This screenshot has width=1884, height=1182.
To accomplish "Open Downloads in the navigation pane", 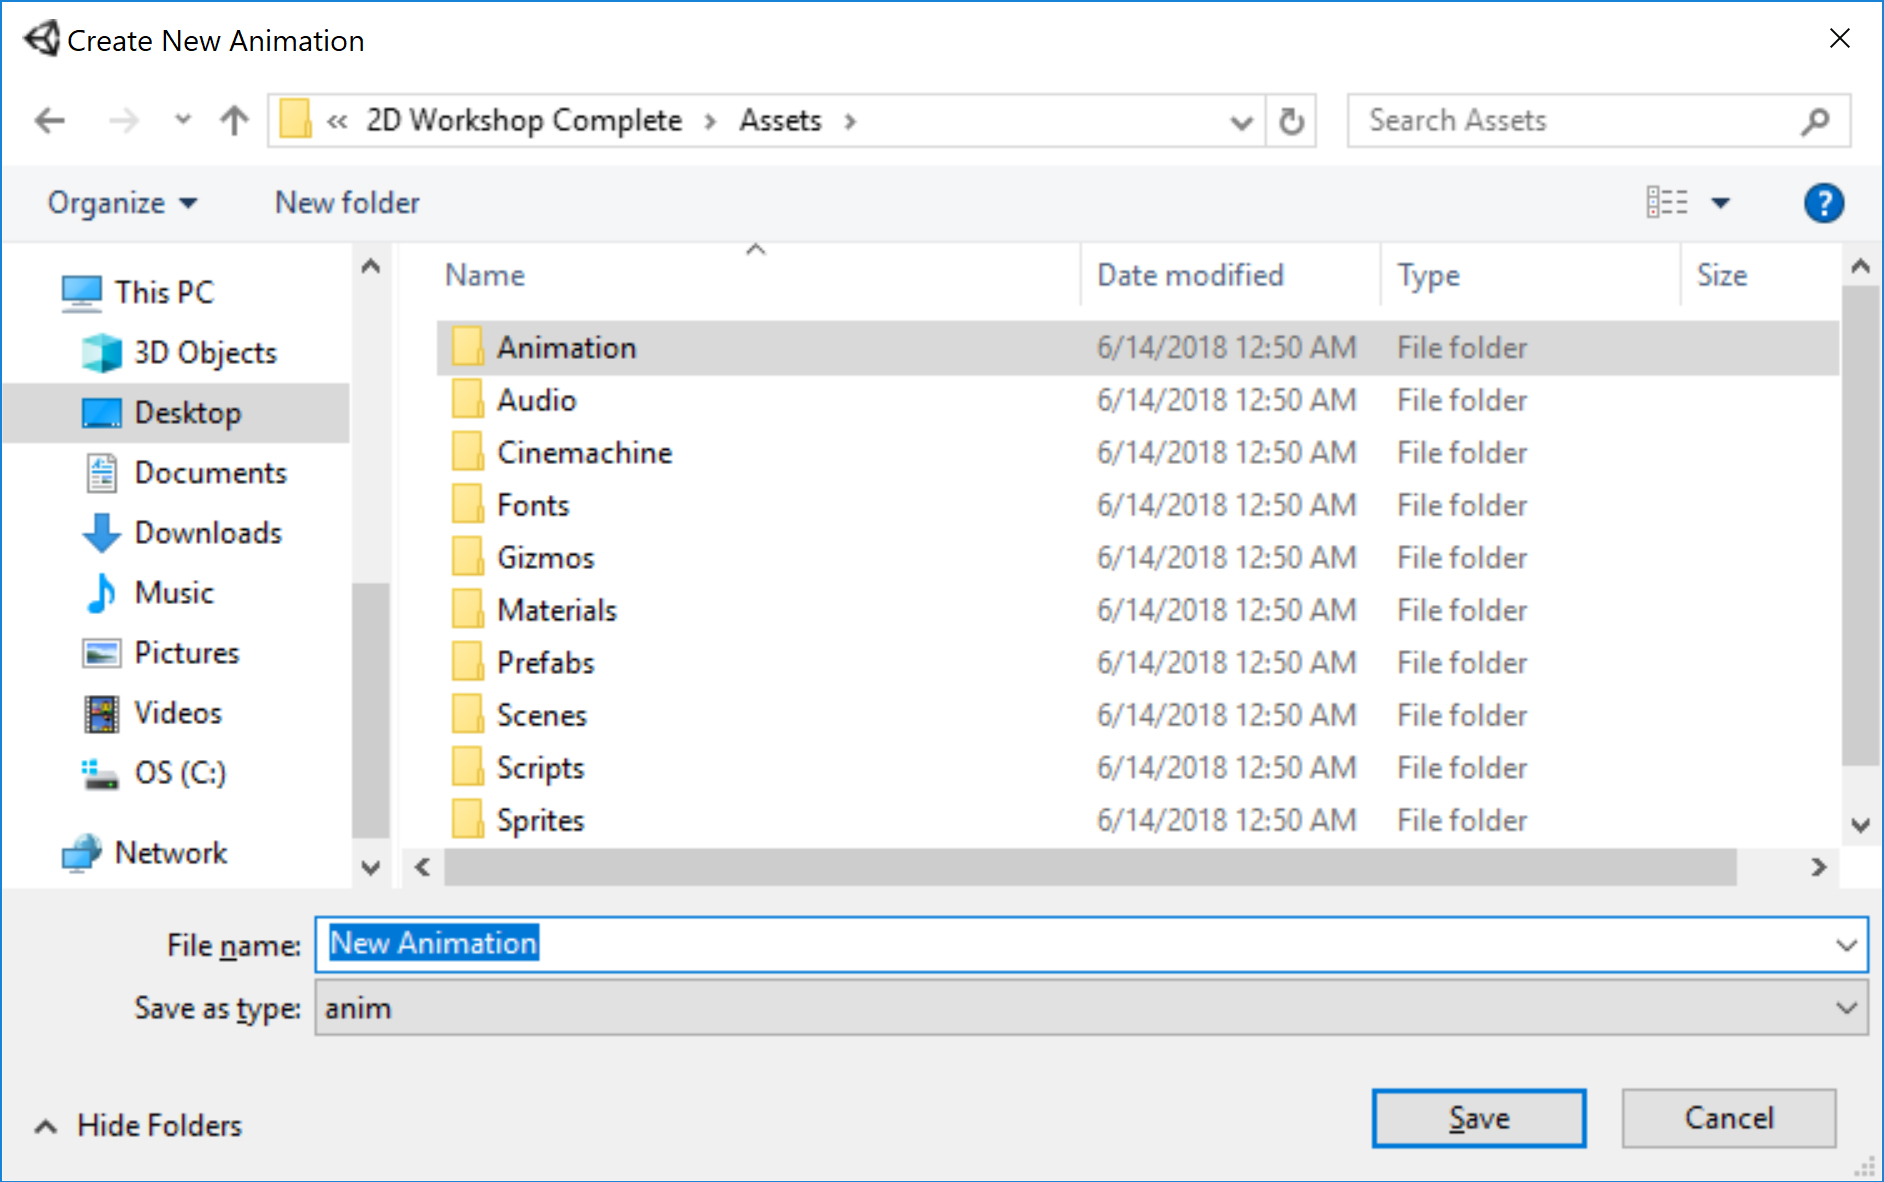I will click(x=208, y=533).
